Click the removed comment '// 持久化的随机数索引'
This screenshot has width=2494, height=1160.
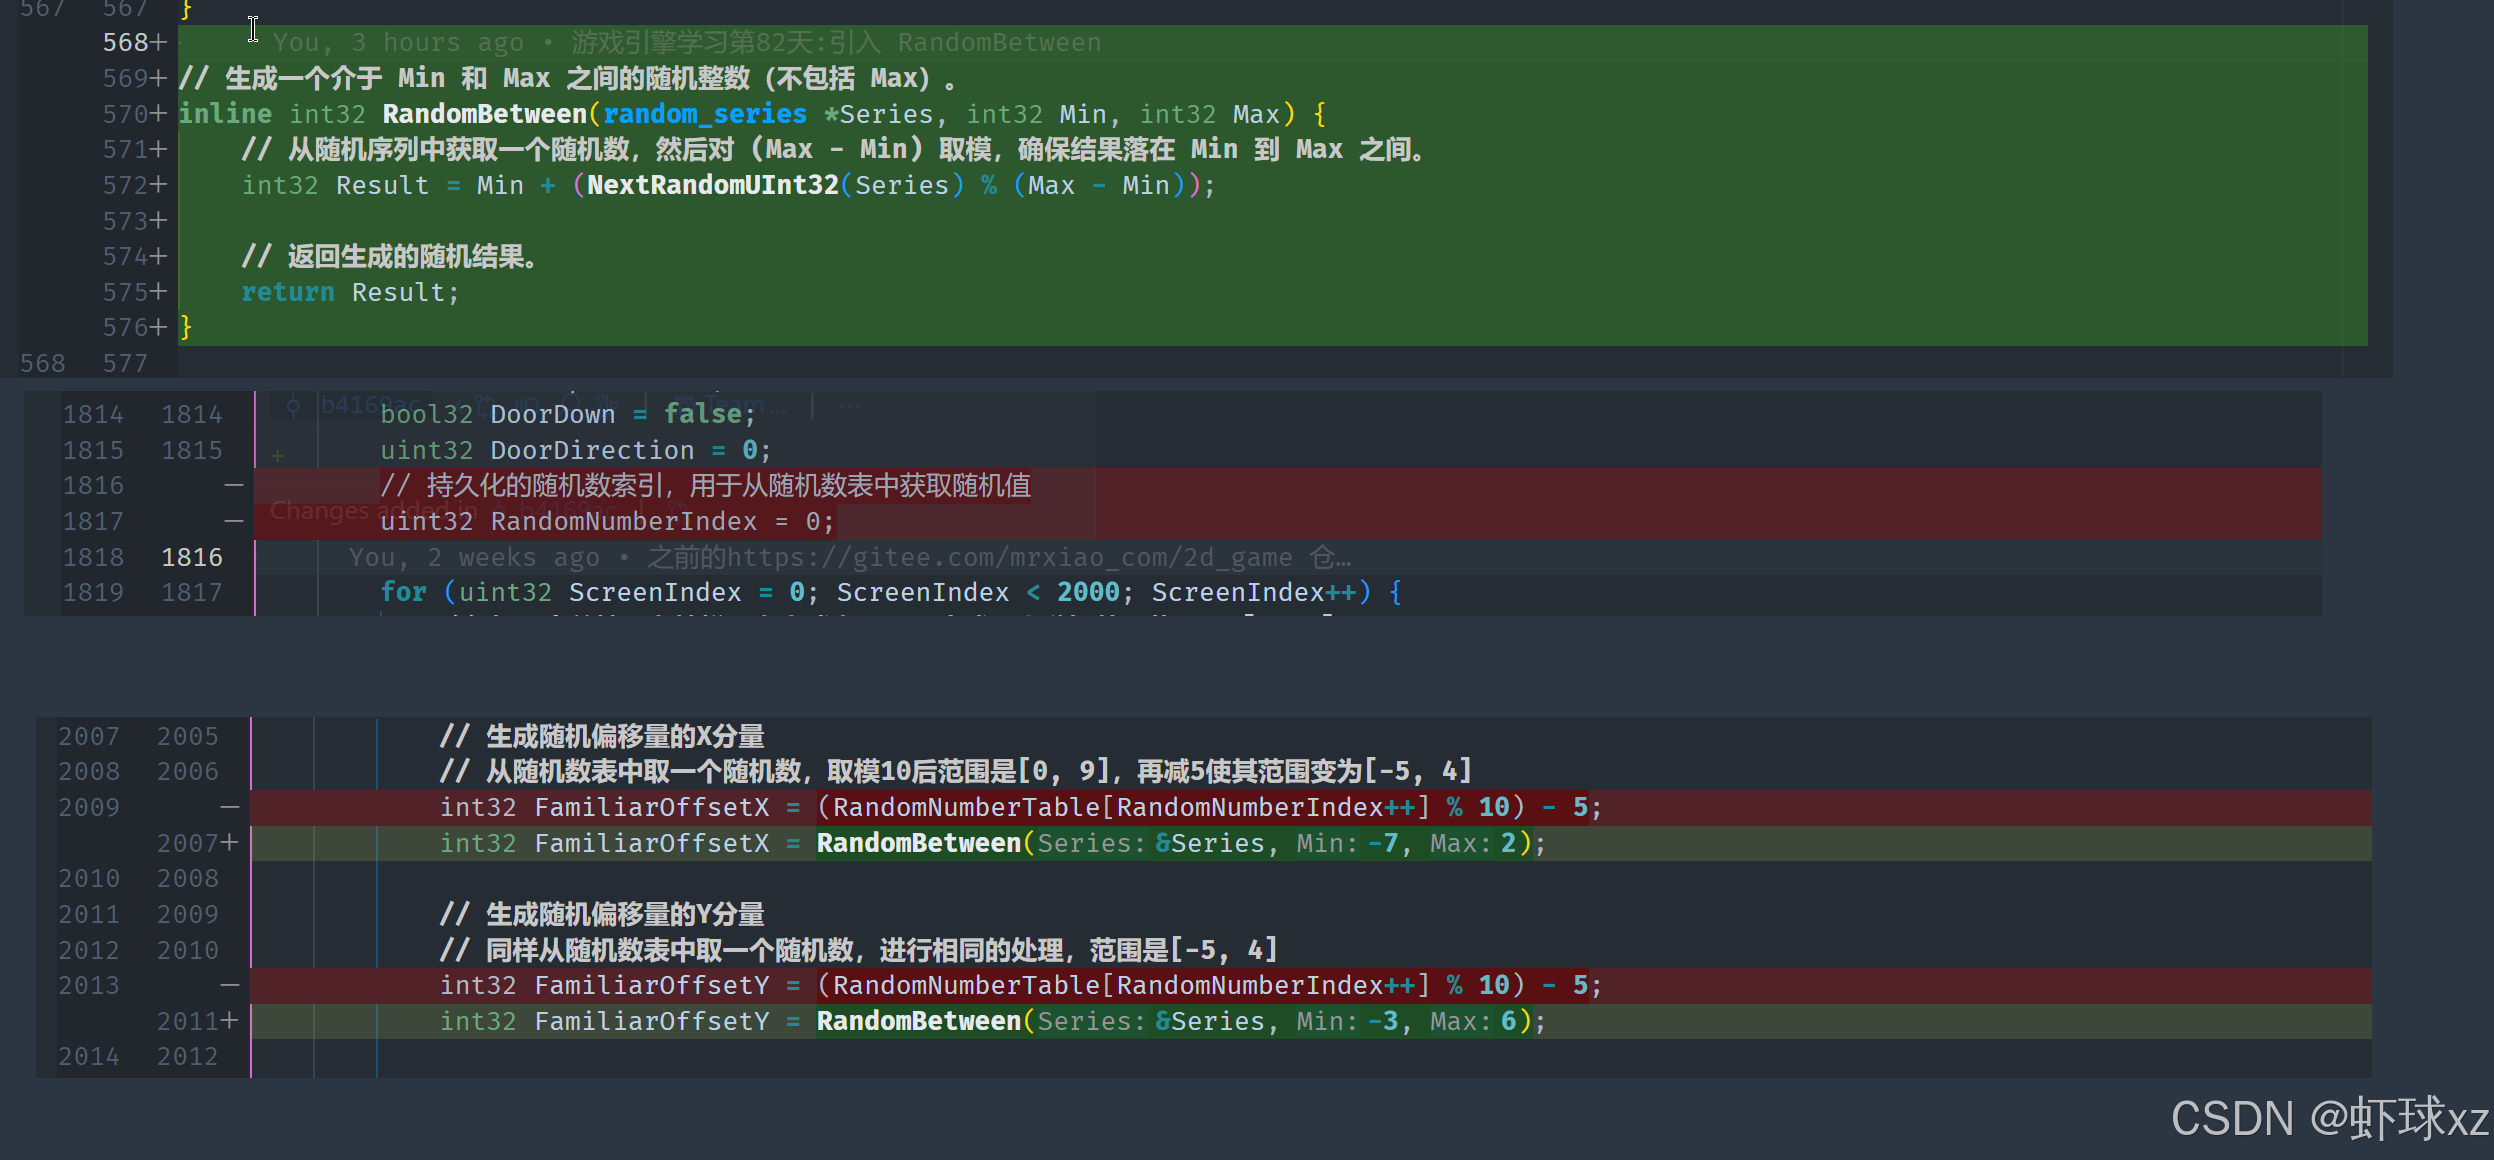705,486
